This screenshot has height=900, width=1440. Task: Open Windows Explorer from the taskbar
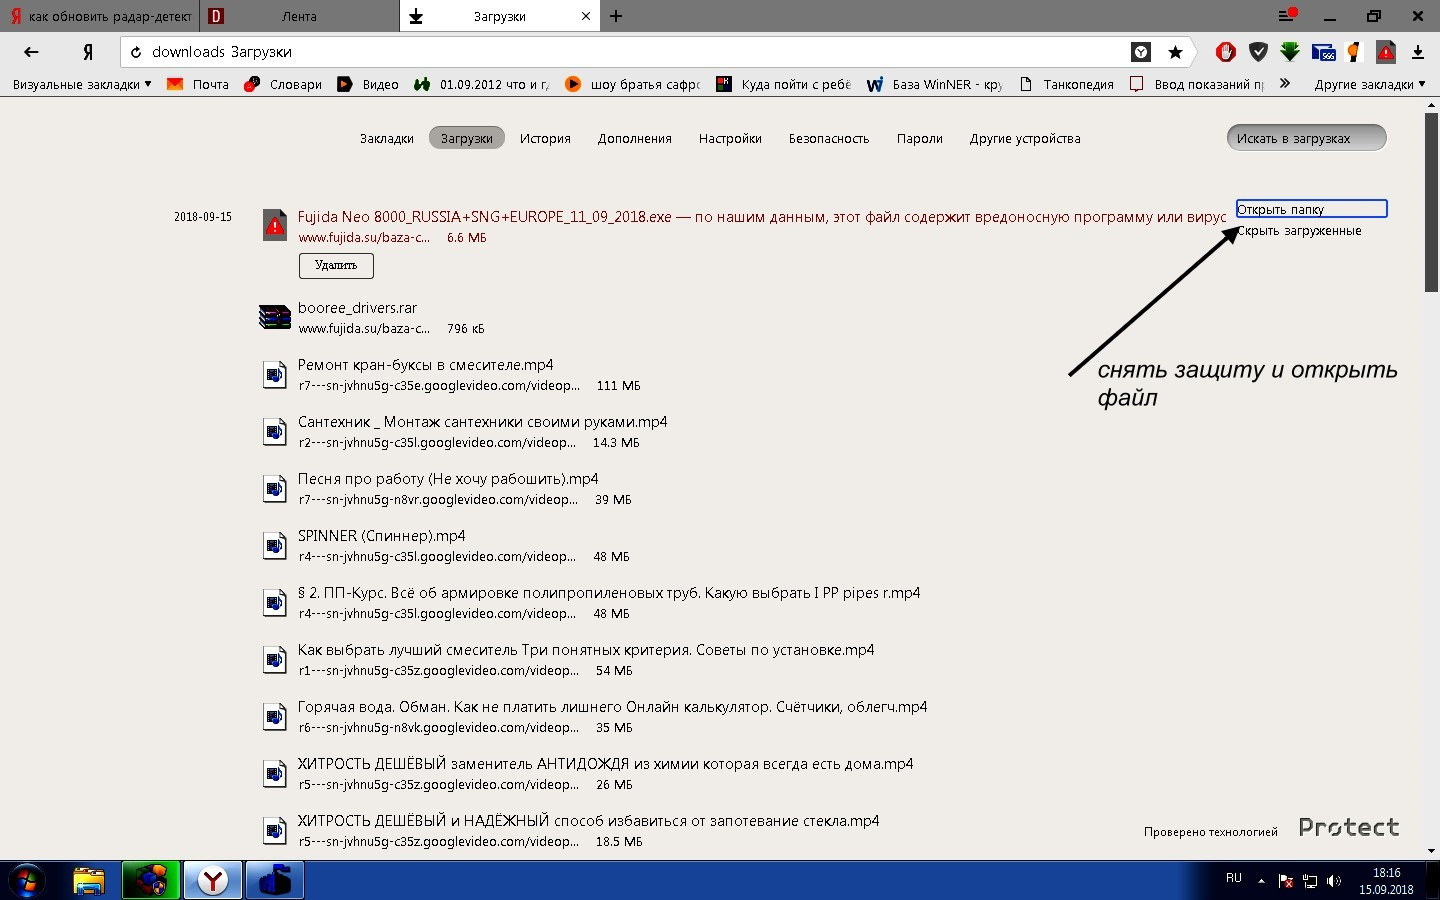89,881
